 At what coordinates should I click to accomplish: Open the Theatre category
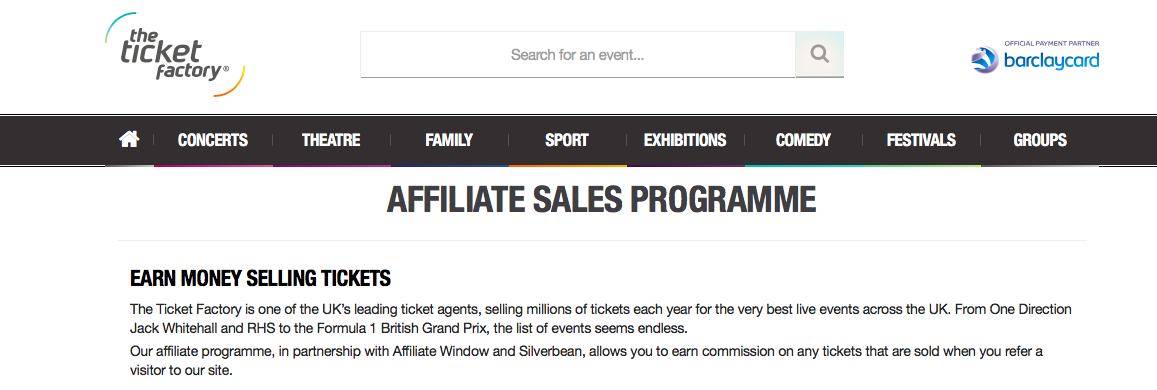[331, 140]
